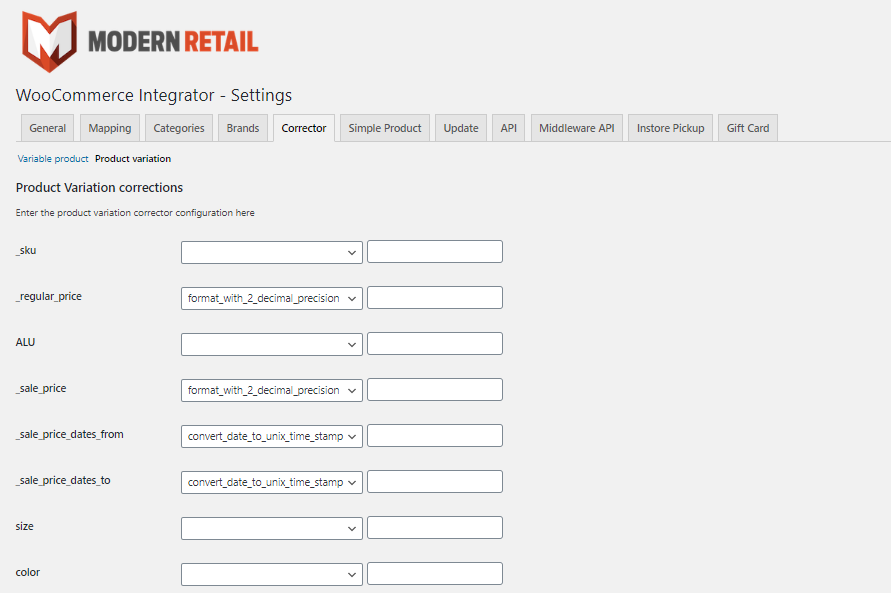The height and width of the screenshot is (593, 891).
Task: Open the General tab
Action: [x=48, y=128]
